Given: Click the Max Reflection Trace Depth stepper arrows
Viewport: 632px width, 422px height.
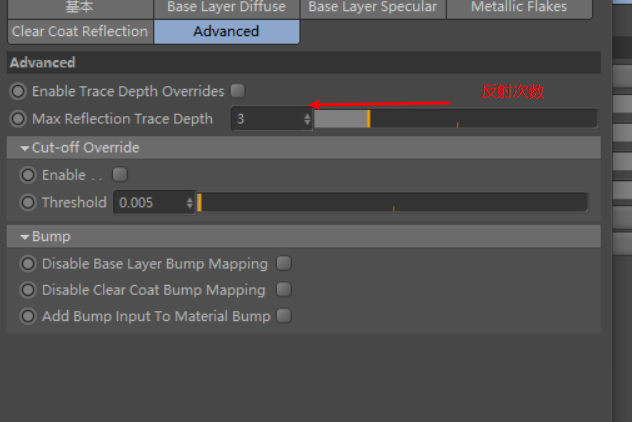Looking at the screenshot, I should click(307, 119).
